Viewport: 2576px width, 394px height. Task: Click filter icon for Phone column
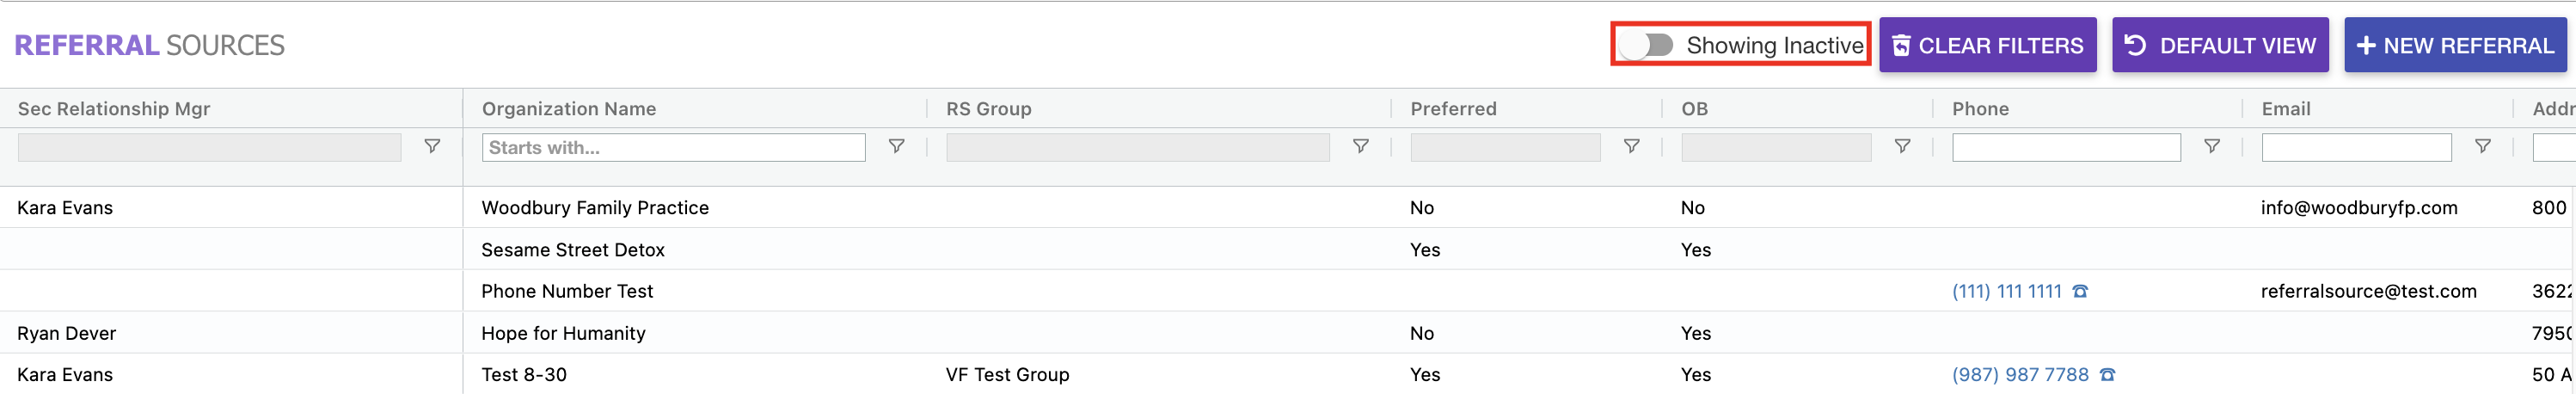2212,147
